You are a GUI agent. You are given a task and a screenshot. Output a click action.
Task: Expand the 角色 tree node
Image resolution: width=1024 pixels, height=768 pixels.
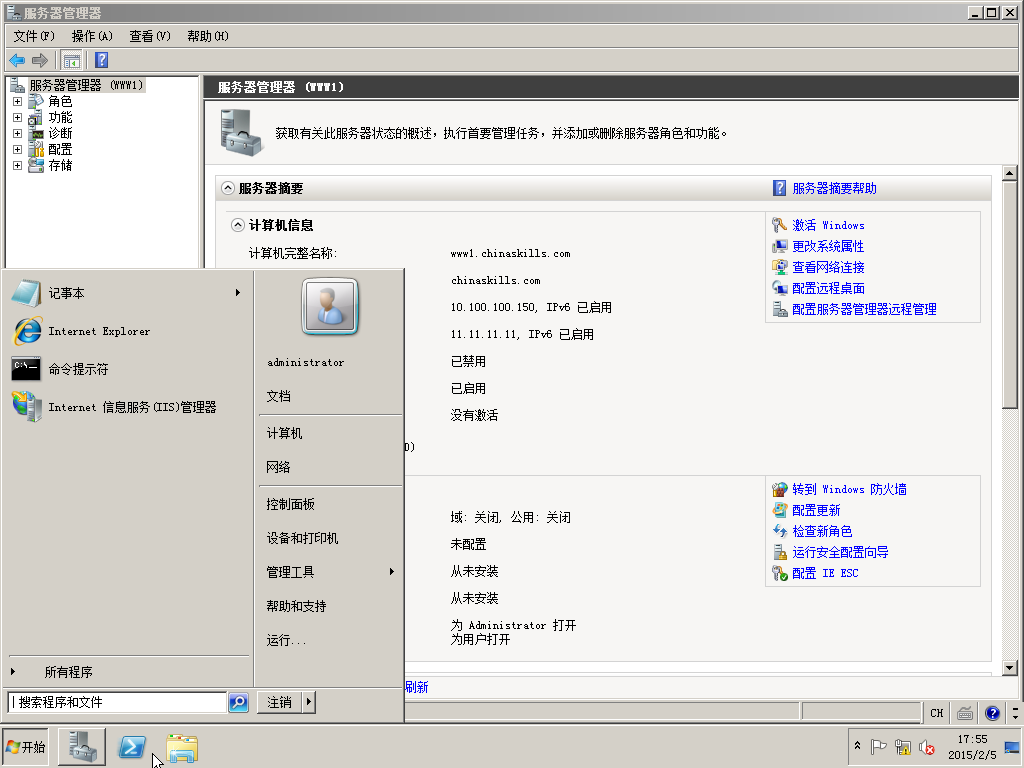coord(18,101)
